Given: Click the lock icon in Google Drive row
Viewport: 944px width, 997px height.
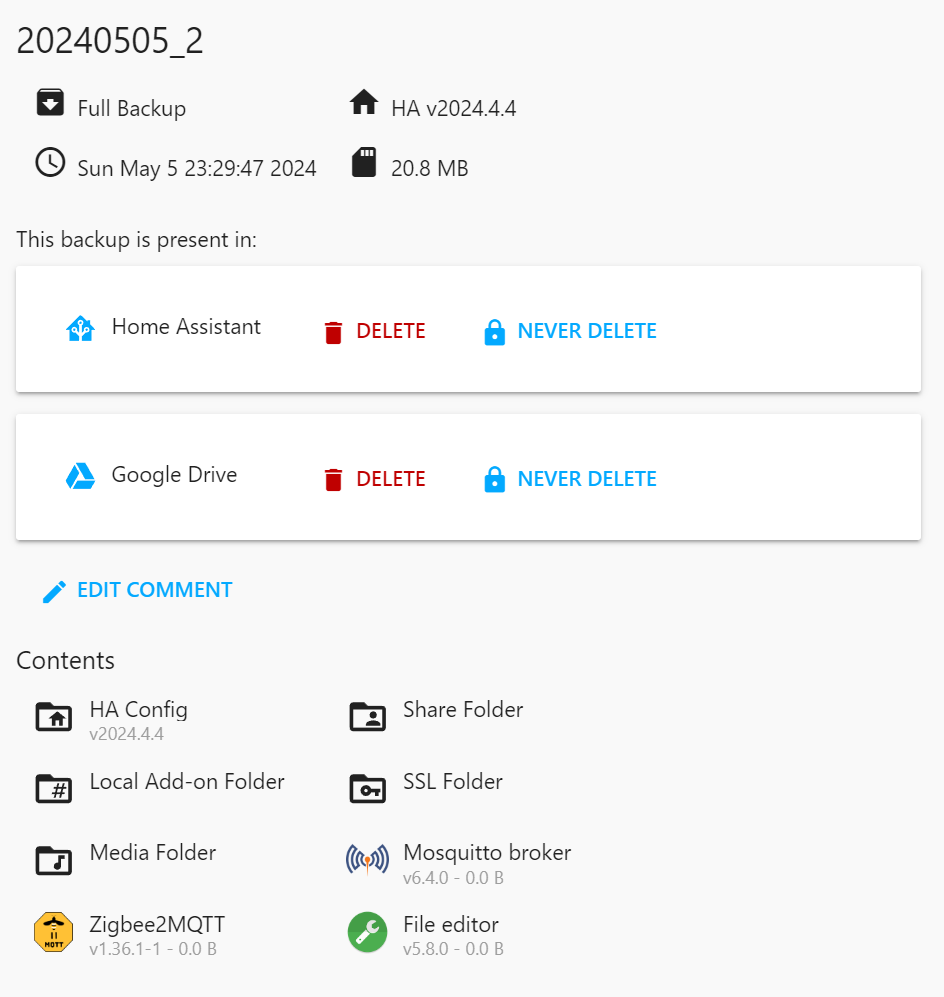Looking at the screenshot, I should click(495, 479).
